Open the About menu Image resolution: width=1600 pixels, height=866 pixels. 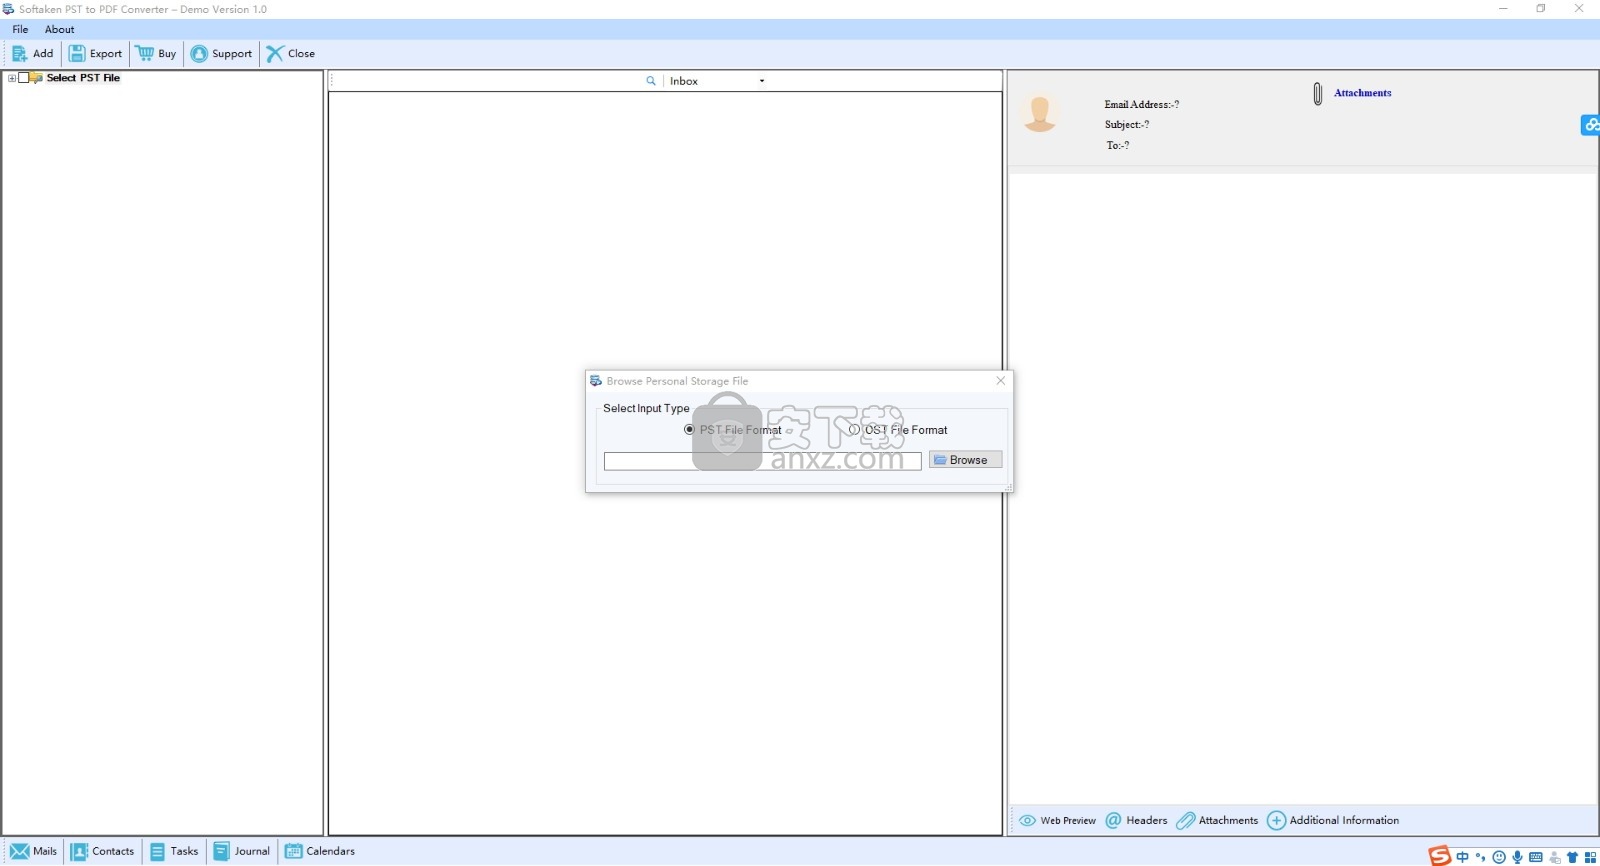pyautogui.click(x=59, y=29)
